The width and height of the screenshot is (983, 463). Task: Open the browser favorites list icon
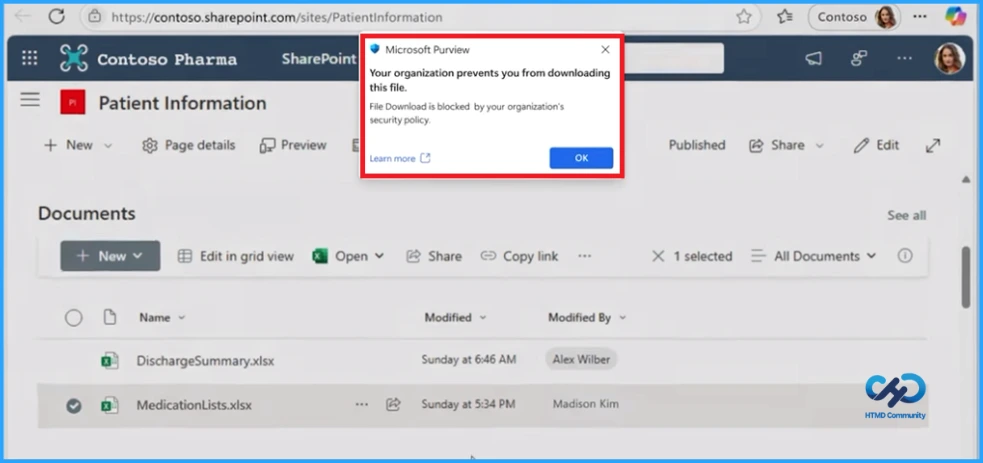(784, 17)
